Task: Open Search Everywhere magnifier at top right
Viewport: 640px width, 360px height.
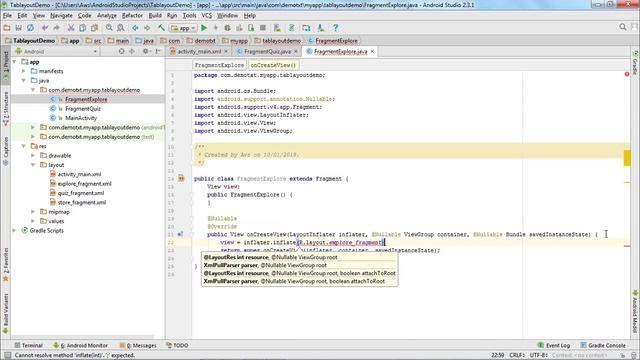Action: [x=623, y=27]
